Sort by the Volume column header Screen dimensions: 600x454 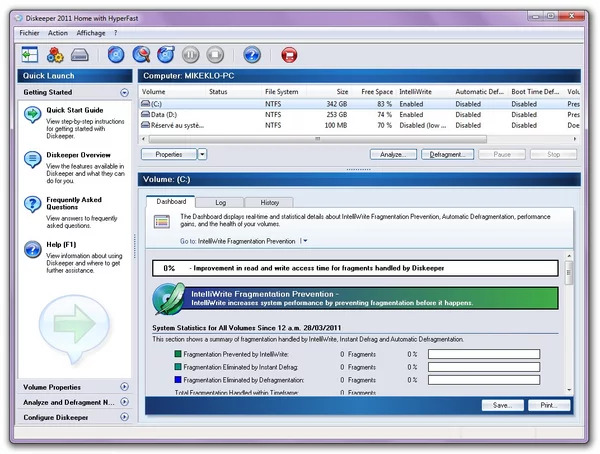point(153,92)
